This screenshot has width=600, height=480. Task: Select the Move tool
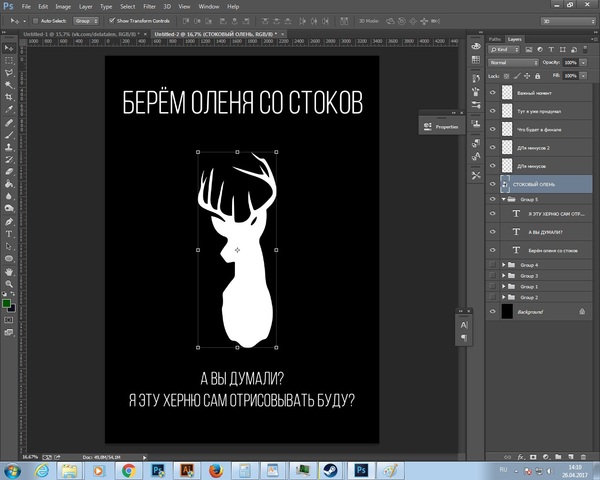click(9, 46)
